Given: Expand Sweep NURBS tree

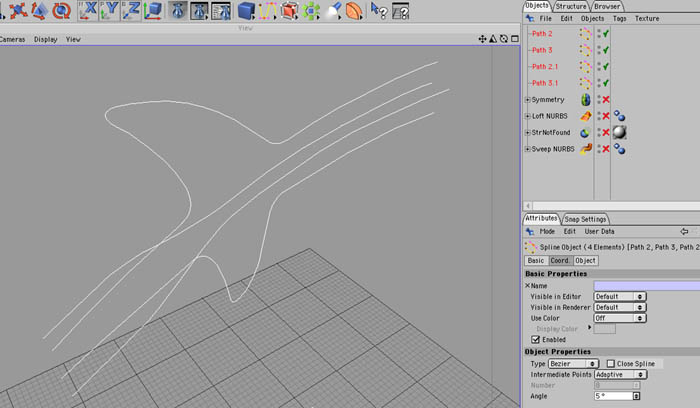Looking at the screenshot, I should click(527, 149).
